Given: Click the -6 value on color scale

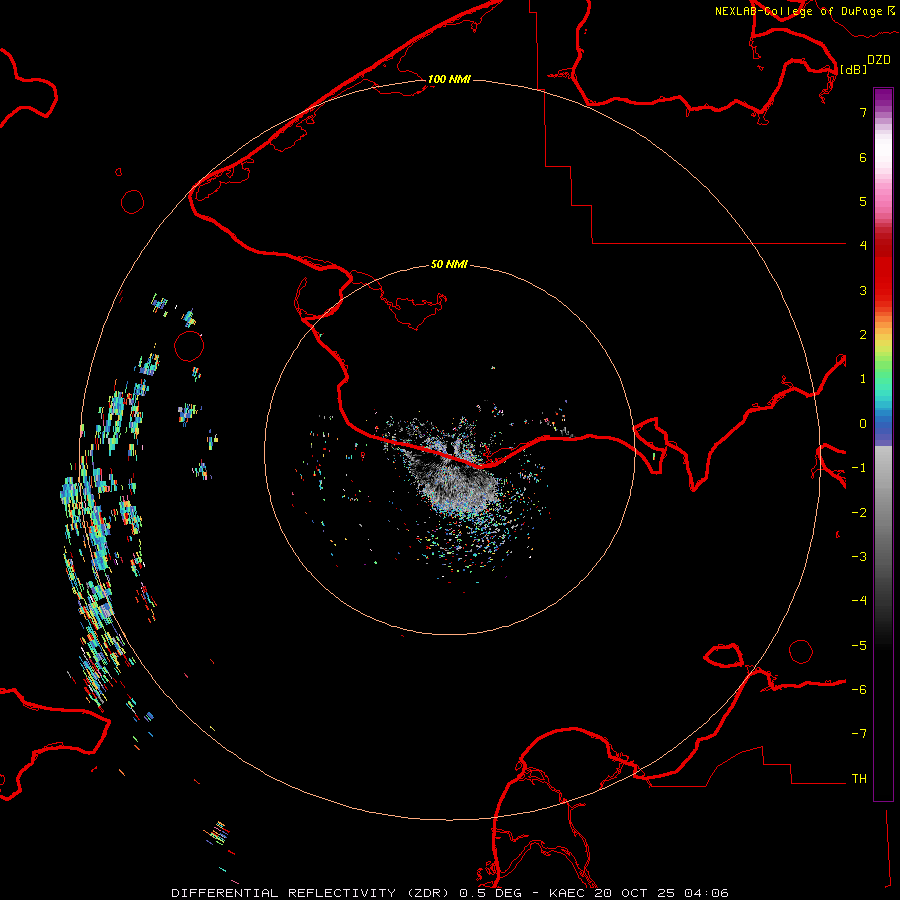Looking at the screenshot, I should 859,690.
